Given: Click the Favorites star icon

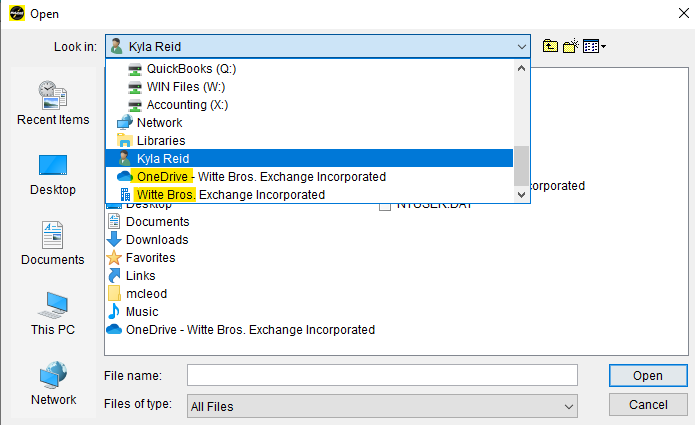Looking at the screenshot, I should pos(114,257).
